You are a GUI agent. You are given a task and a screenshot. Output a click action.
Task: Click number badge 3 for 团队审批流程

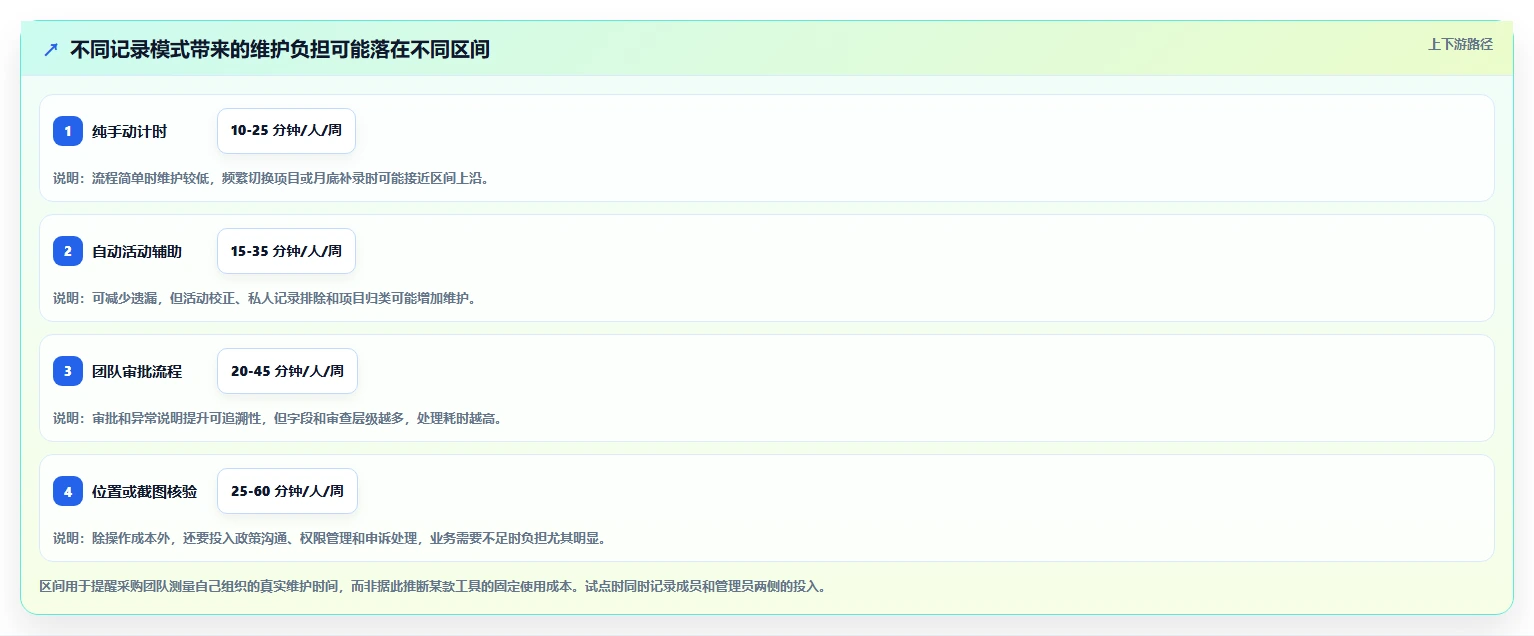tap(68, 371)
